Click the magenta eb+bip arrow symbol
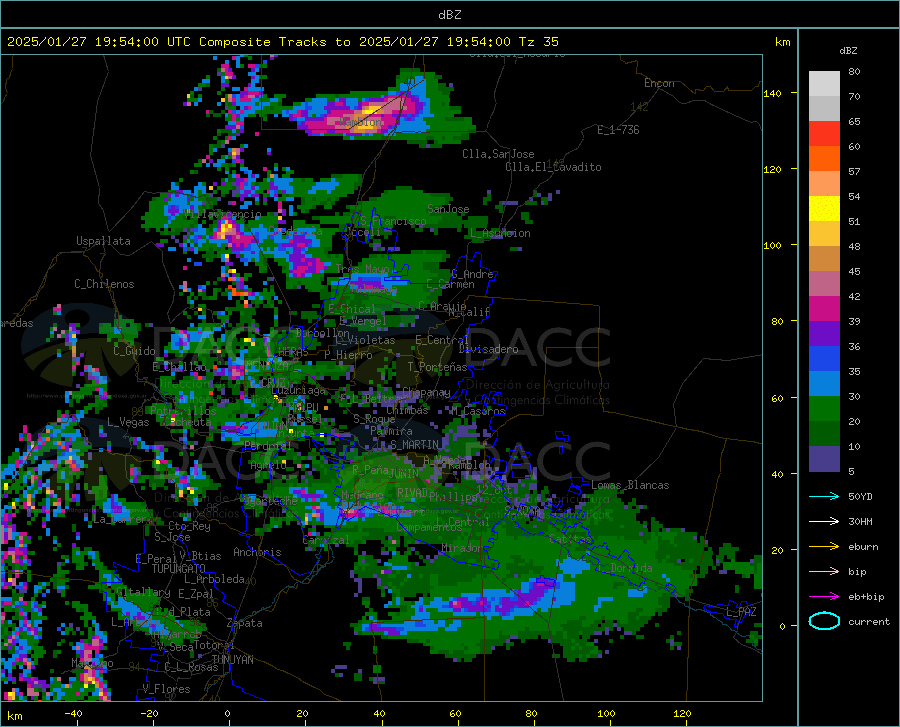Image resolution: width=900 pixels, height=727 pixels. tap(824, 597)
